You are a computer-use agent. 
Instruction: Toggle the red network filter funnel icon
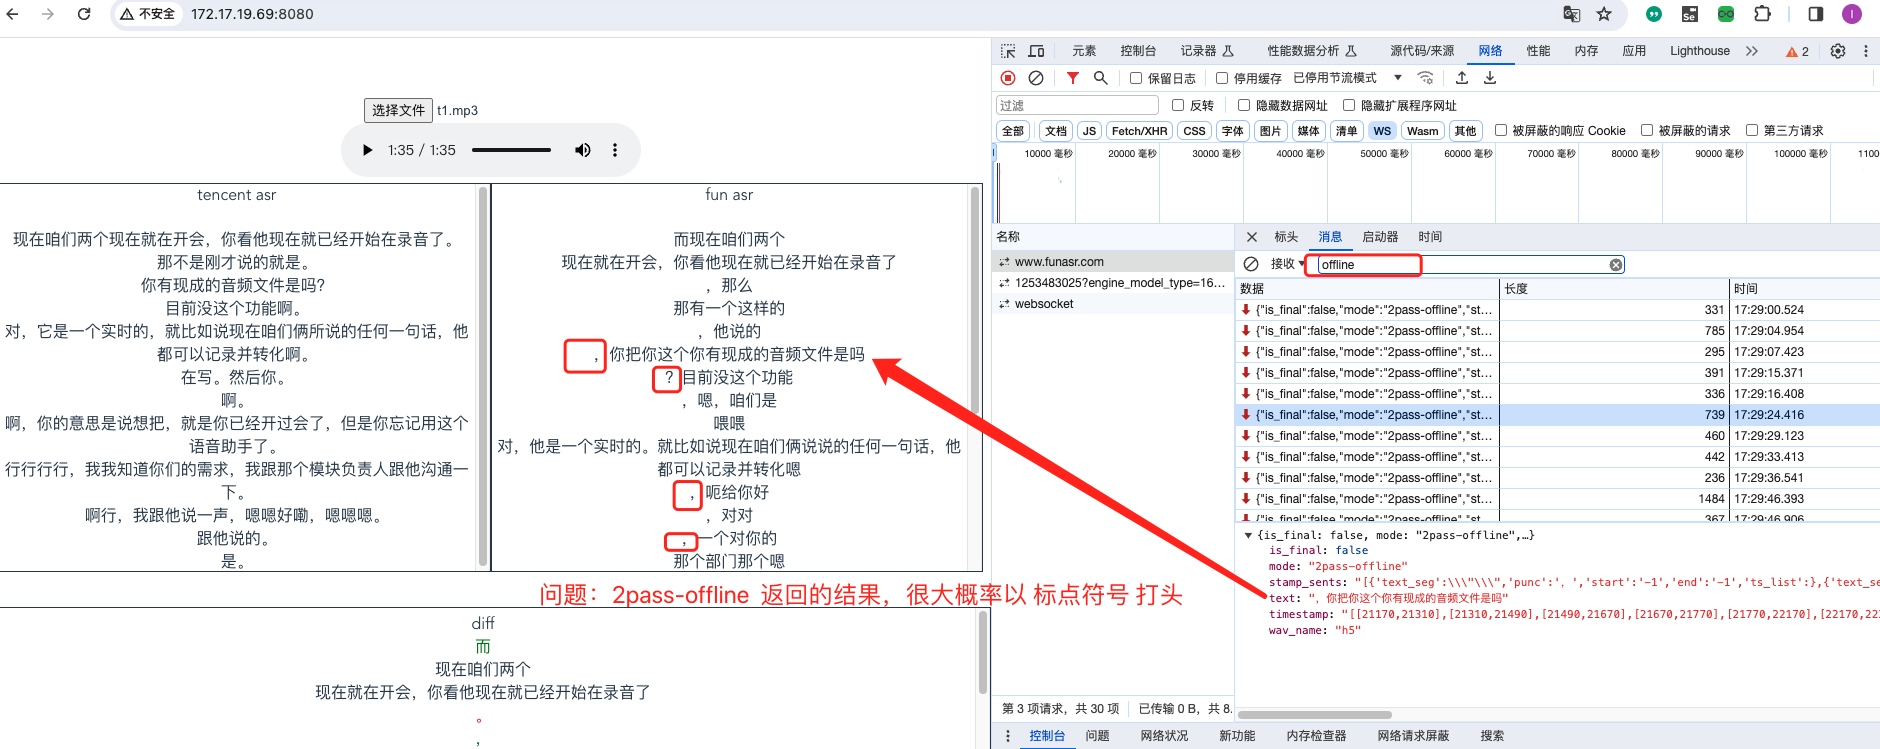tap(1073, 78)
